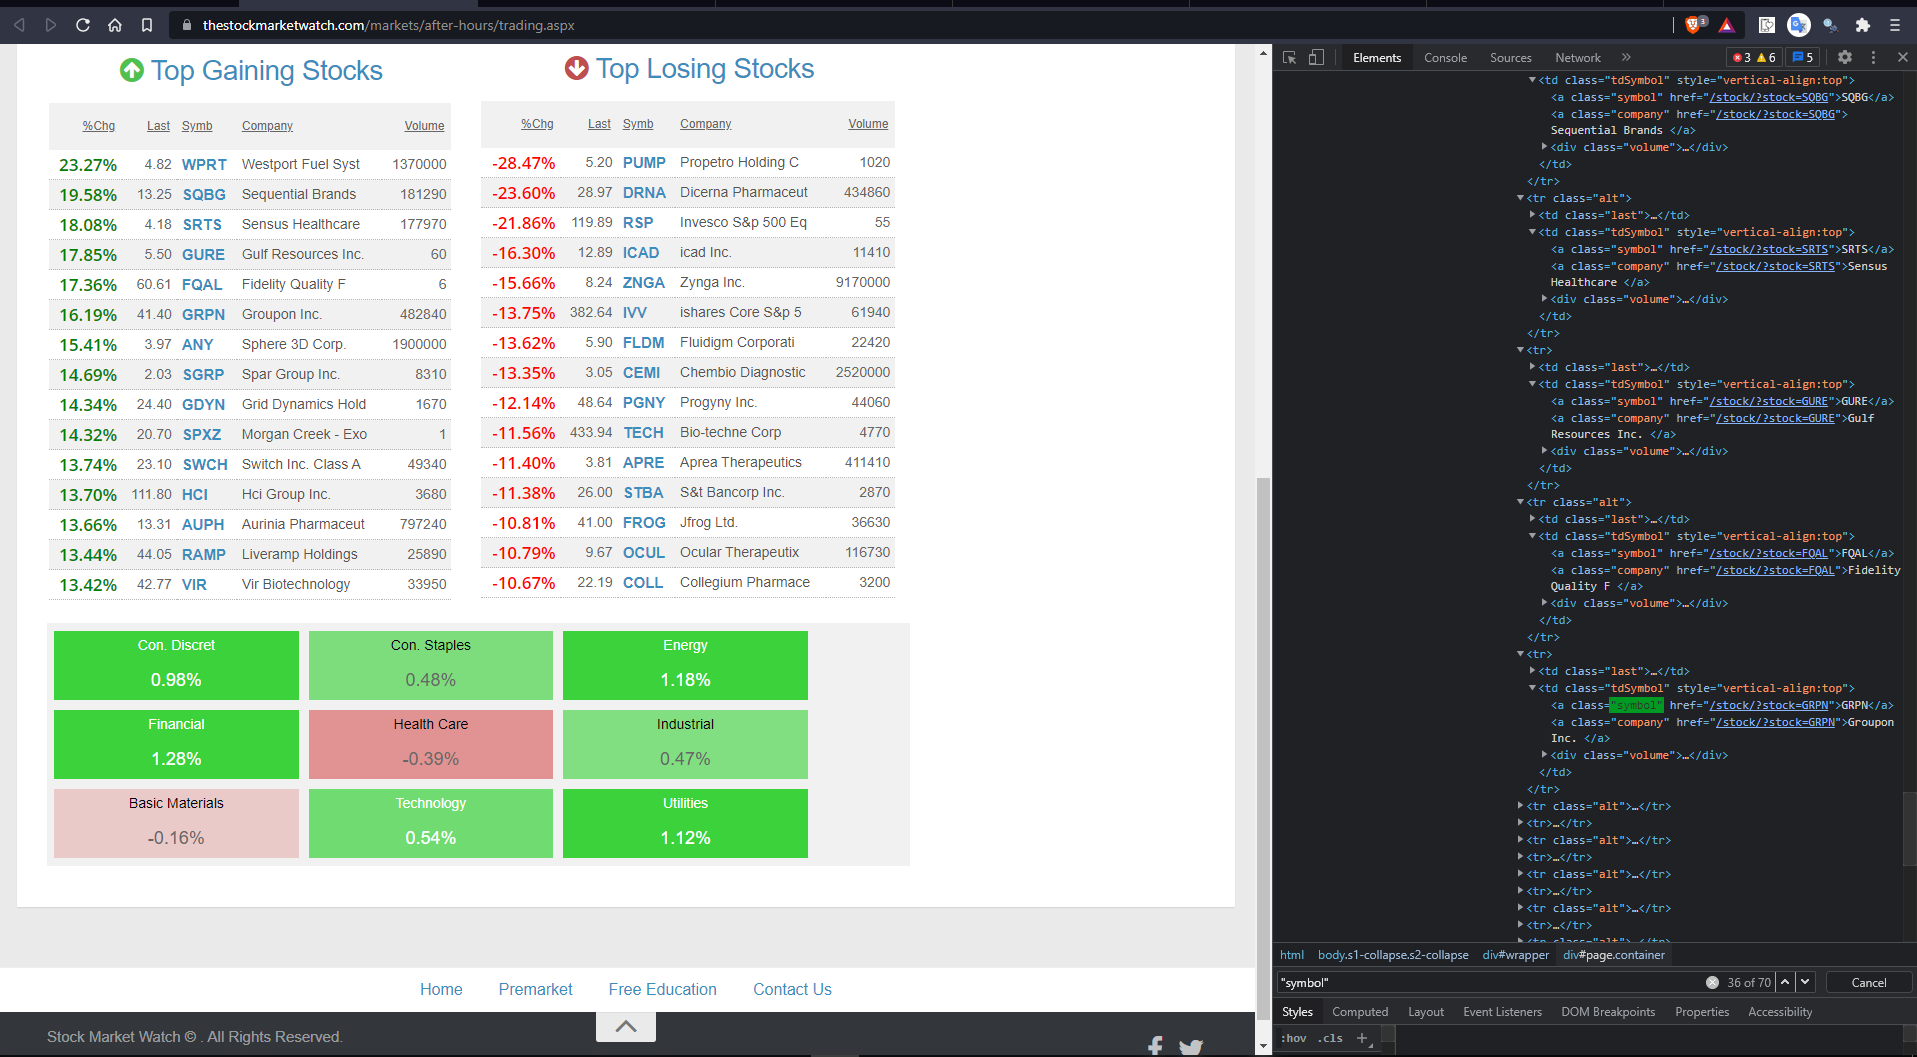The image size is (1917, 1057).
Task: Show more DevTools tabs with double chevron
Action: (1626, 57)
